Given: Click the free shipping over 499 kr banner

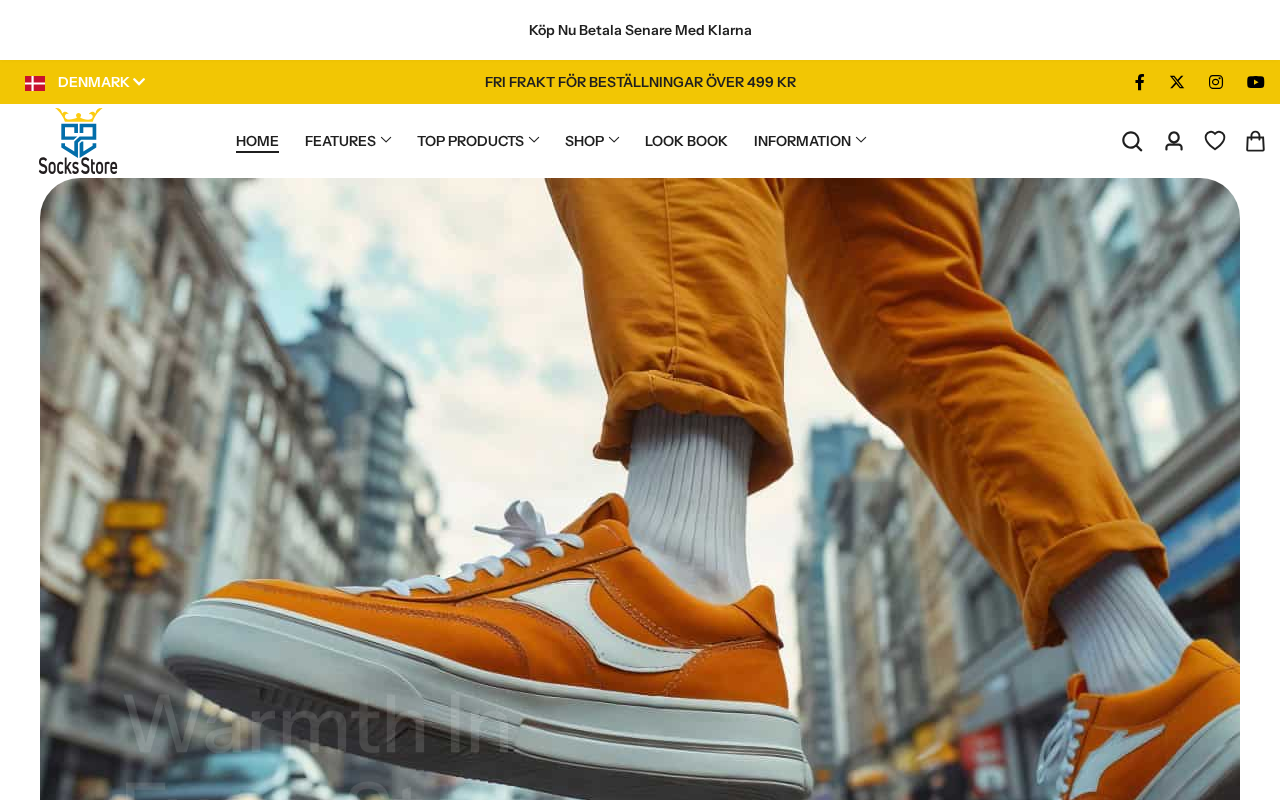Looking at the screenshot, I should [x=640, y=82].
